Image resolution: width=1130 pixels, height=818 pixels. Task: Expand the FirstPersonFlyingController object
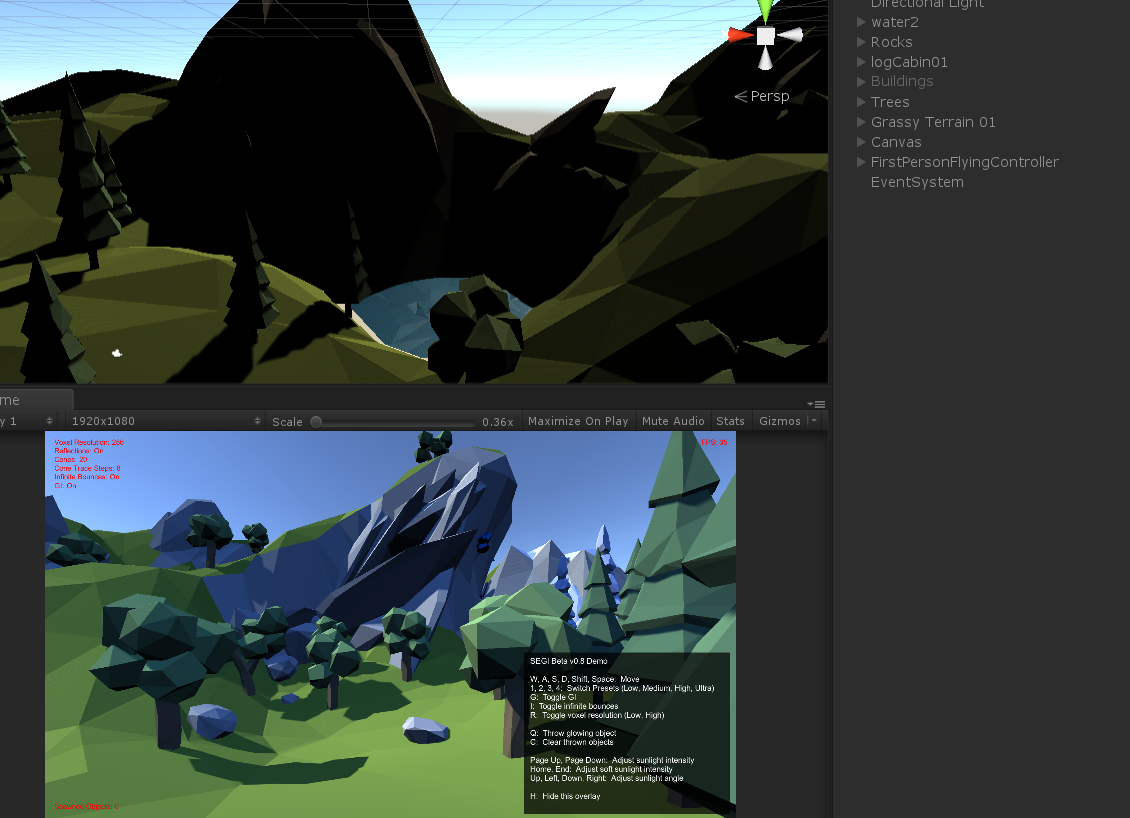860,162
